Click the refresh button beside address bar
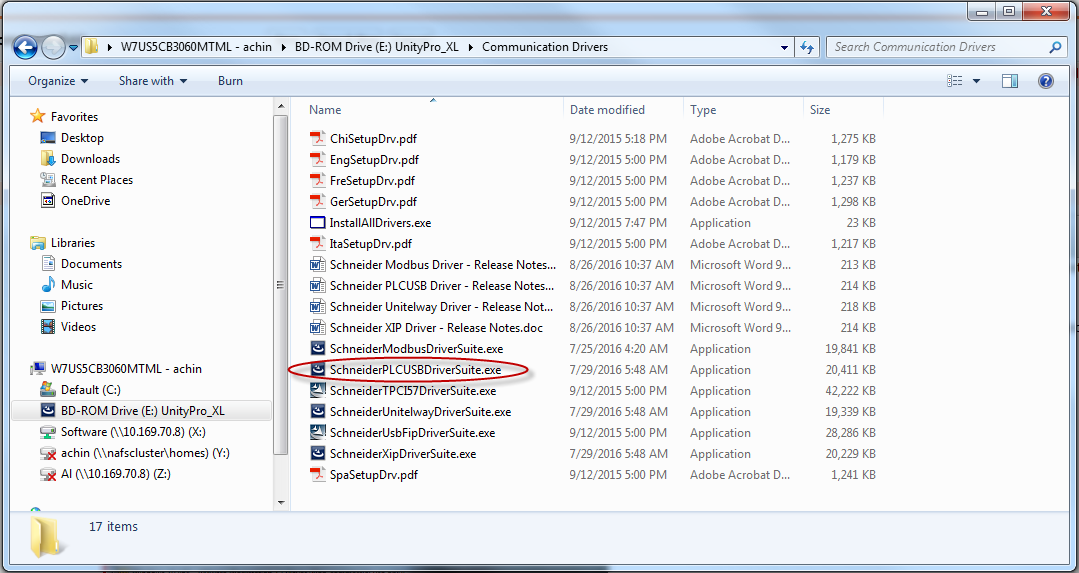Image resolution: width=1079 pixels, height=573 pixels. pos(806,47)
